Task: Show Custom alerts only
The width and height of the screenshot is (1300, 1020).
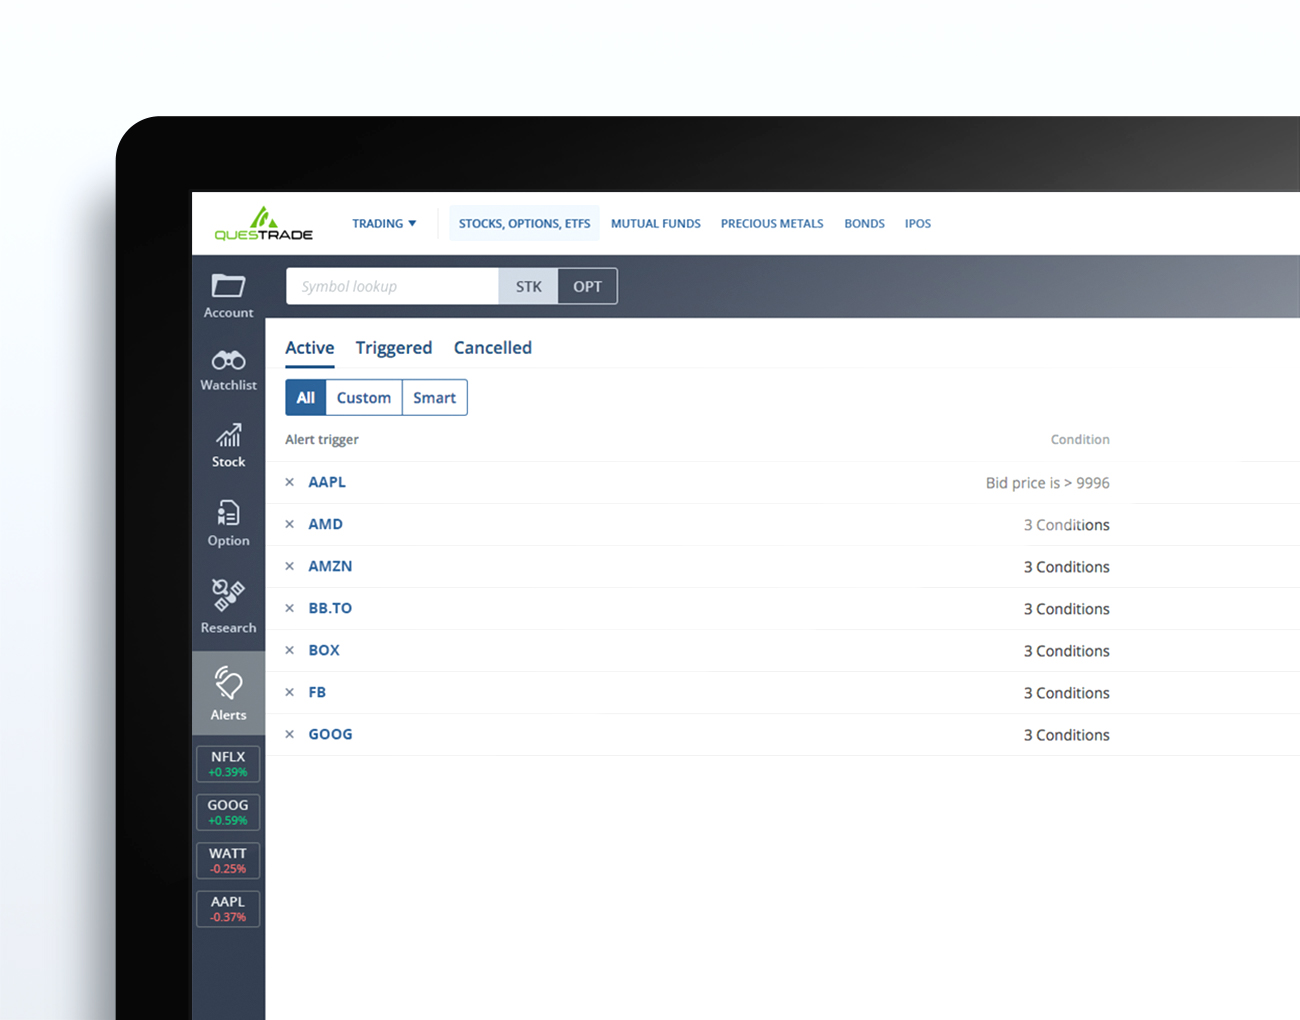Action: (x=363, y=397)
